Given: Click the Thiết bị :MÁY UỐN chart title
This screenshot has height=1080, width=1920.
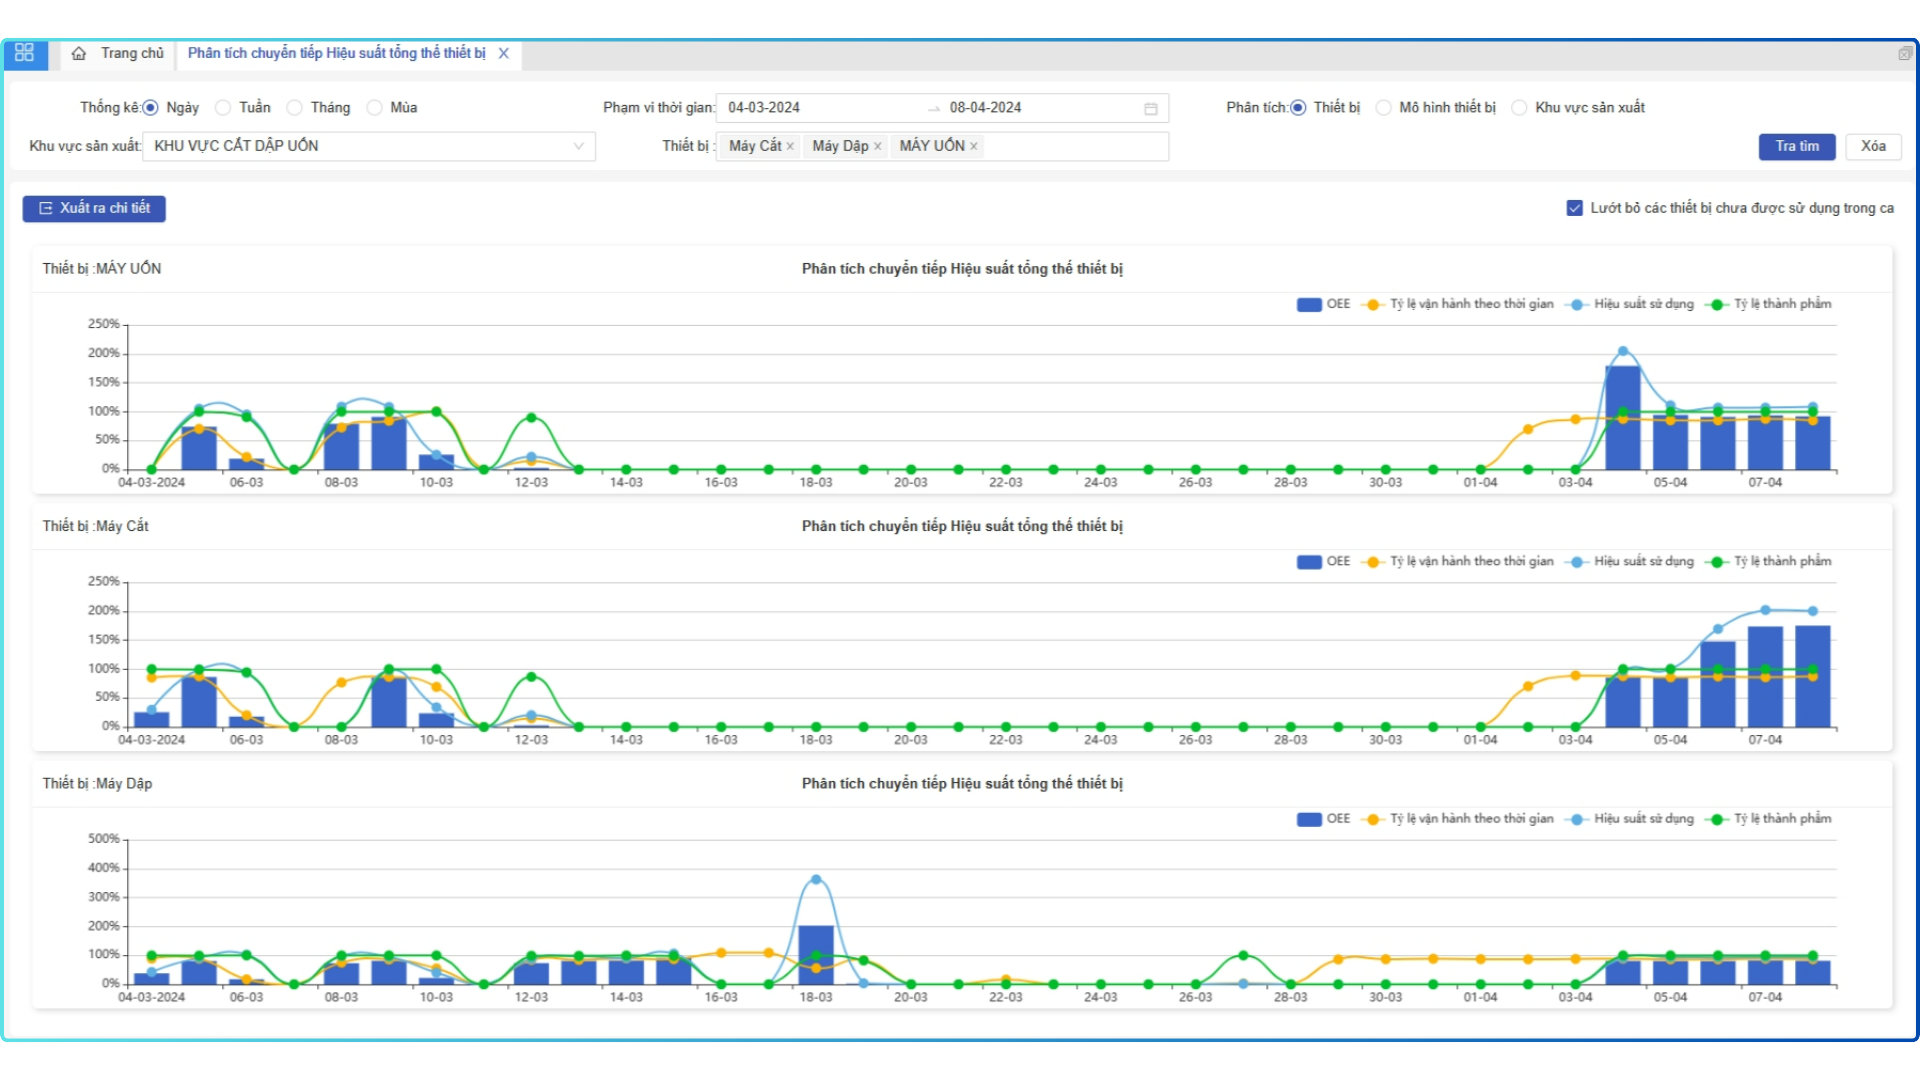Looking at the screenshot, I should (x=102, y=269).
